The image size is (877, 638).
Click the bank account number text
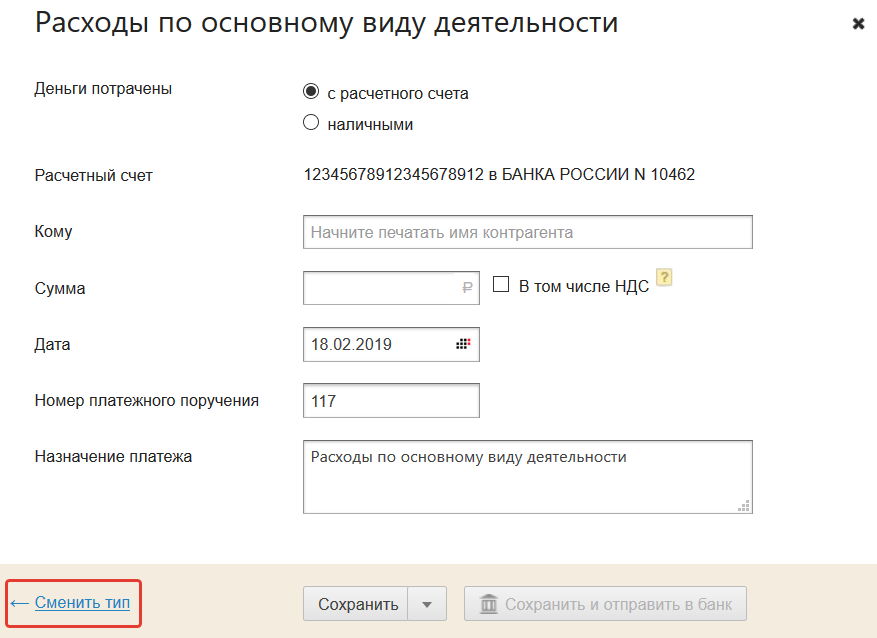tap(499, 175)
